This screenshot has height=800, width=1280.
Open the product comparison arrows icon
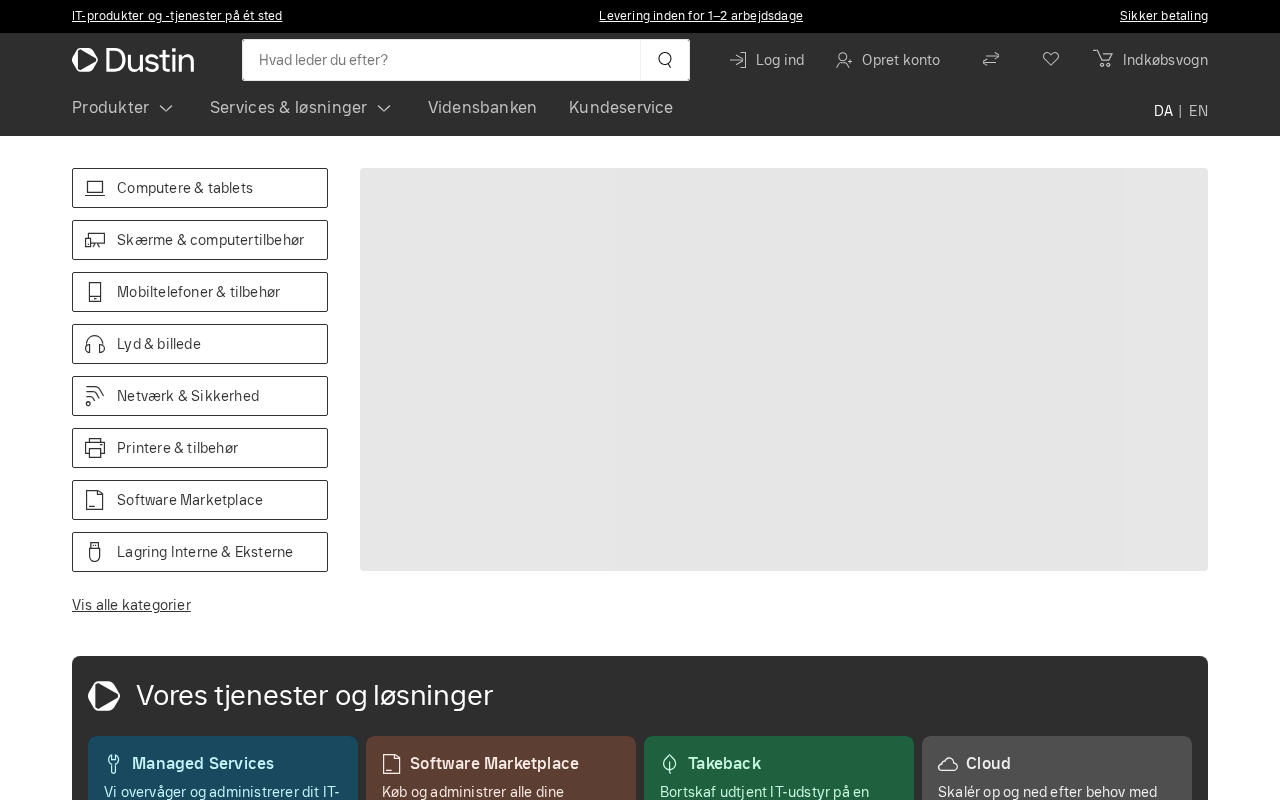coord(991,59)
